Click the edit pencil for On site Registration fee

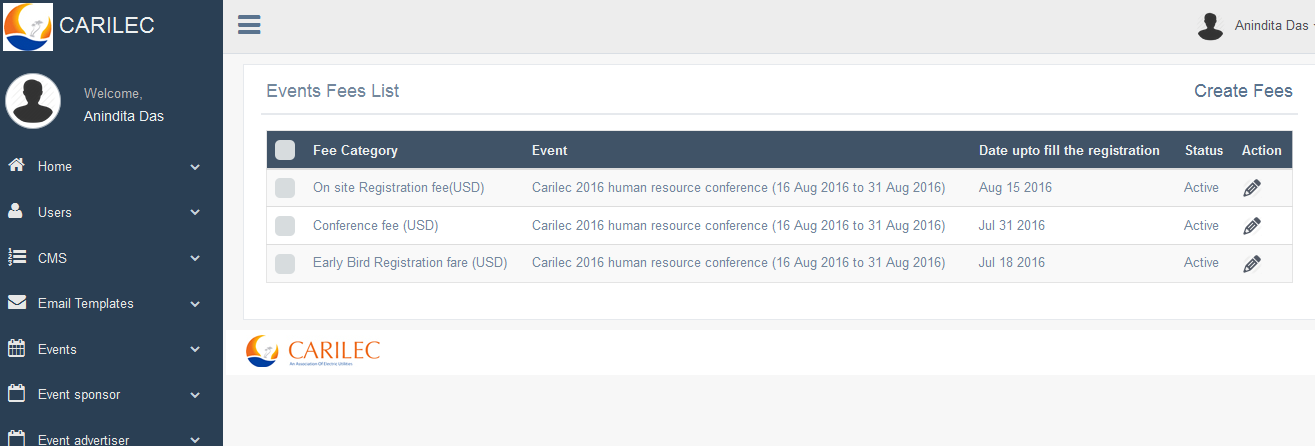pyautogui.click(x=1252, y=188)
